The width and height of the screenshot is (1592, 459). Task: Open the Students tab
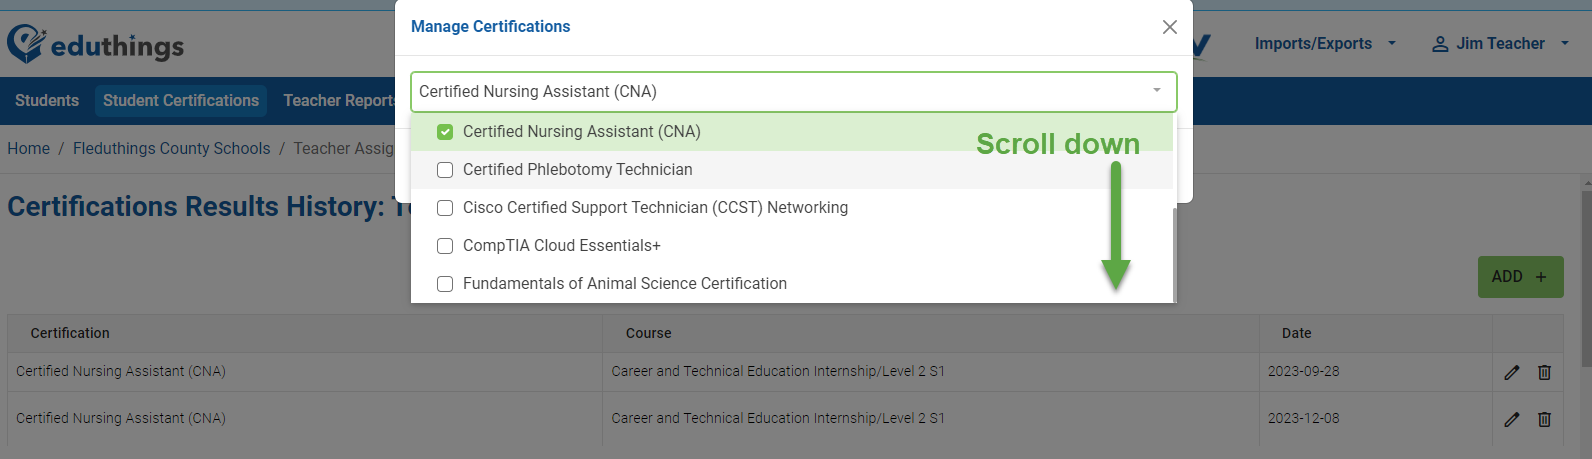[47, 101]
